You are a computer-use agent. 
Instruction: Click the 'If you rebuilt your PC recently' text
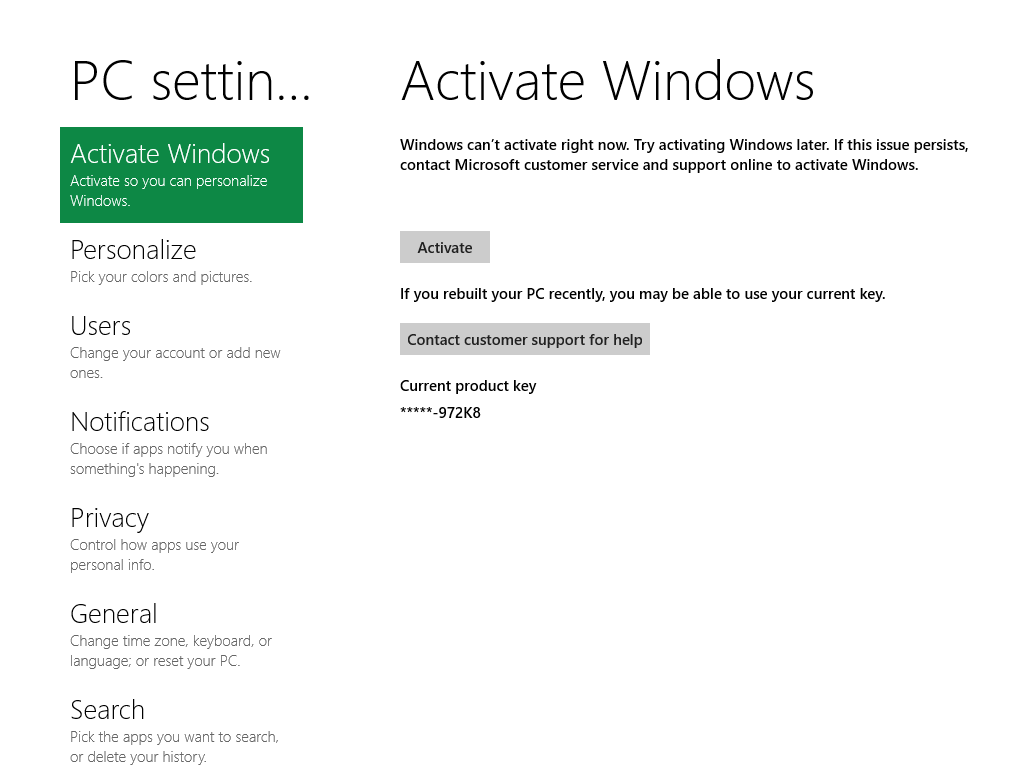tap(643, 294)
